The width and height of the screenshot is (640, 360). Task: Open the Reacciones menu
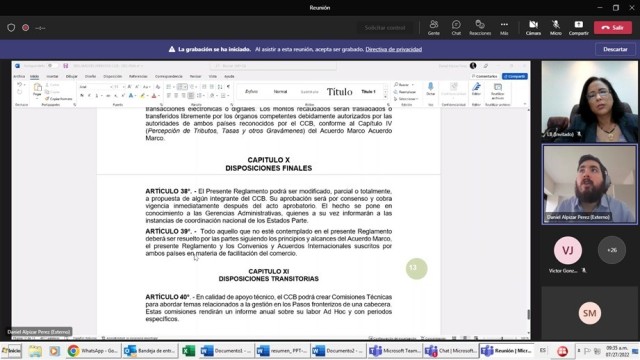click(480, 28)
